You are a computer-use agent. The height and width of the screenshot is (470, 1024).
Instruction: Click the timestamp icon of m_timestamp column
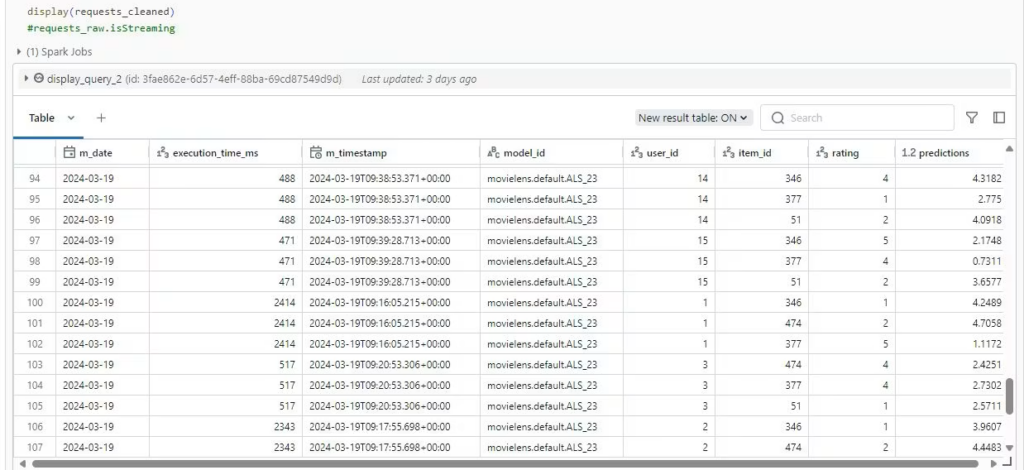316,153
